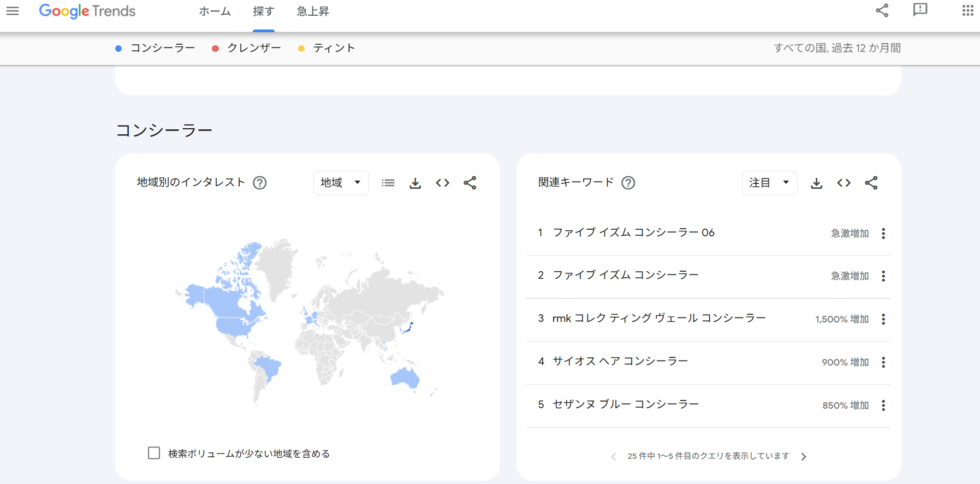Click the コンシーラー section heading
The width and height of the screenshot is (980, 484).
pyautogui.click(x=164, y=130)
